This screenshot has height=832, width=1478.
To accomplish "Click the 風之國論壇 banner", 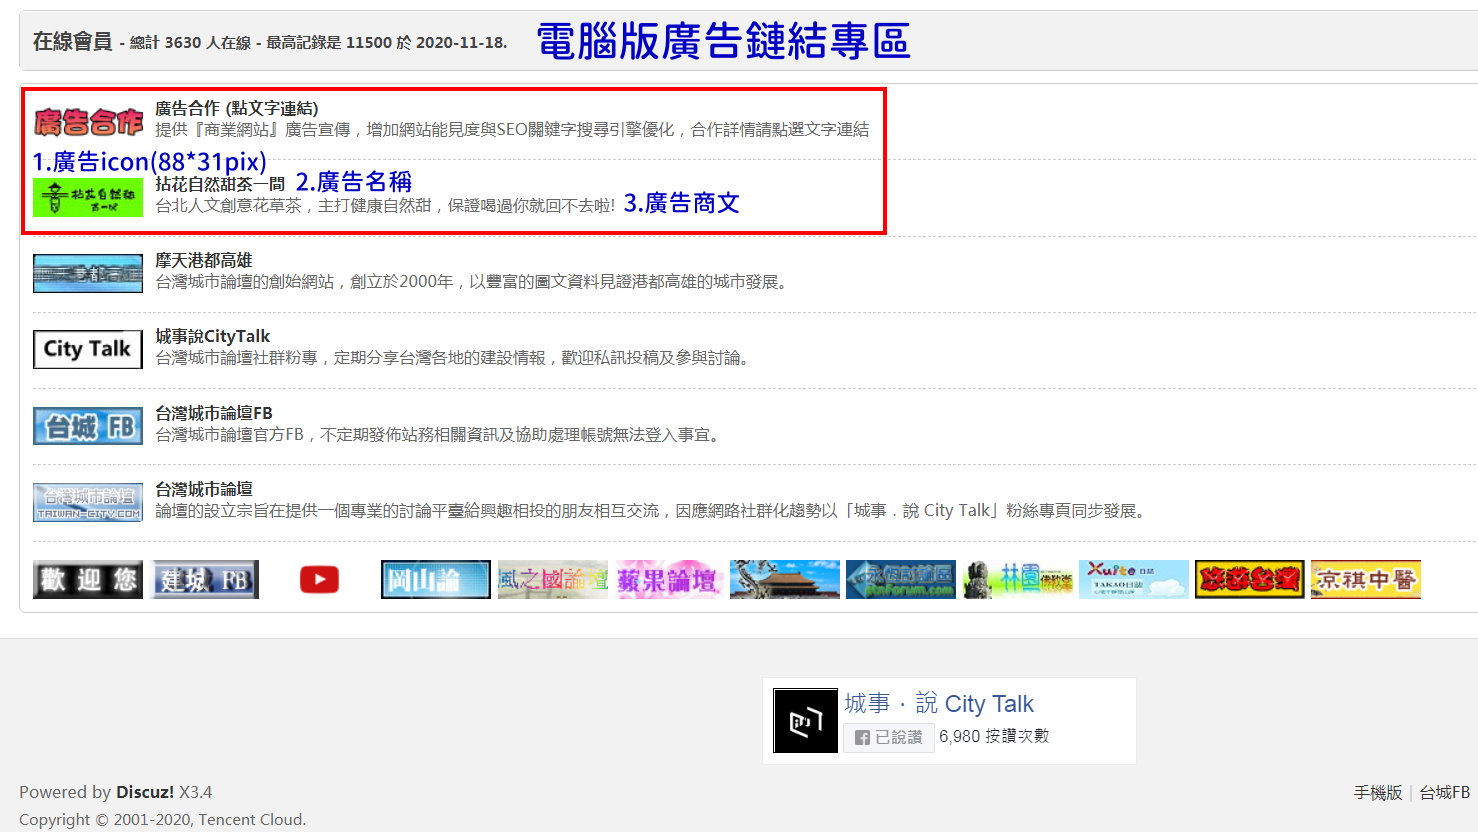I will (x=553, y=580).
